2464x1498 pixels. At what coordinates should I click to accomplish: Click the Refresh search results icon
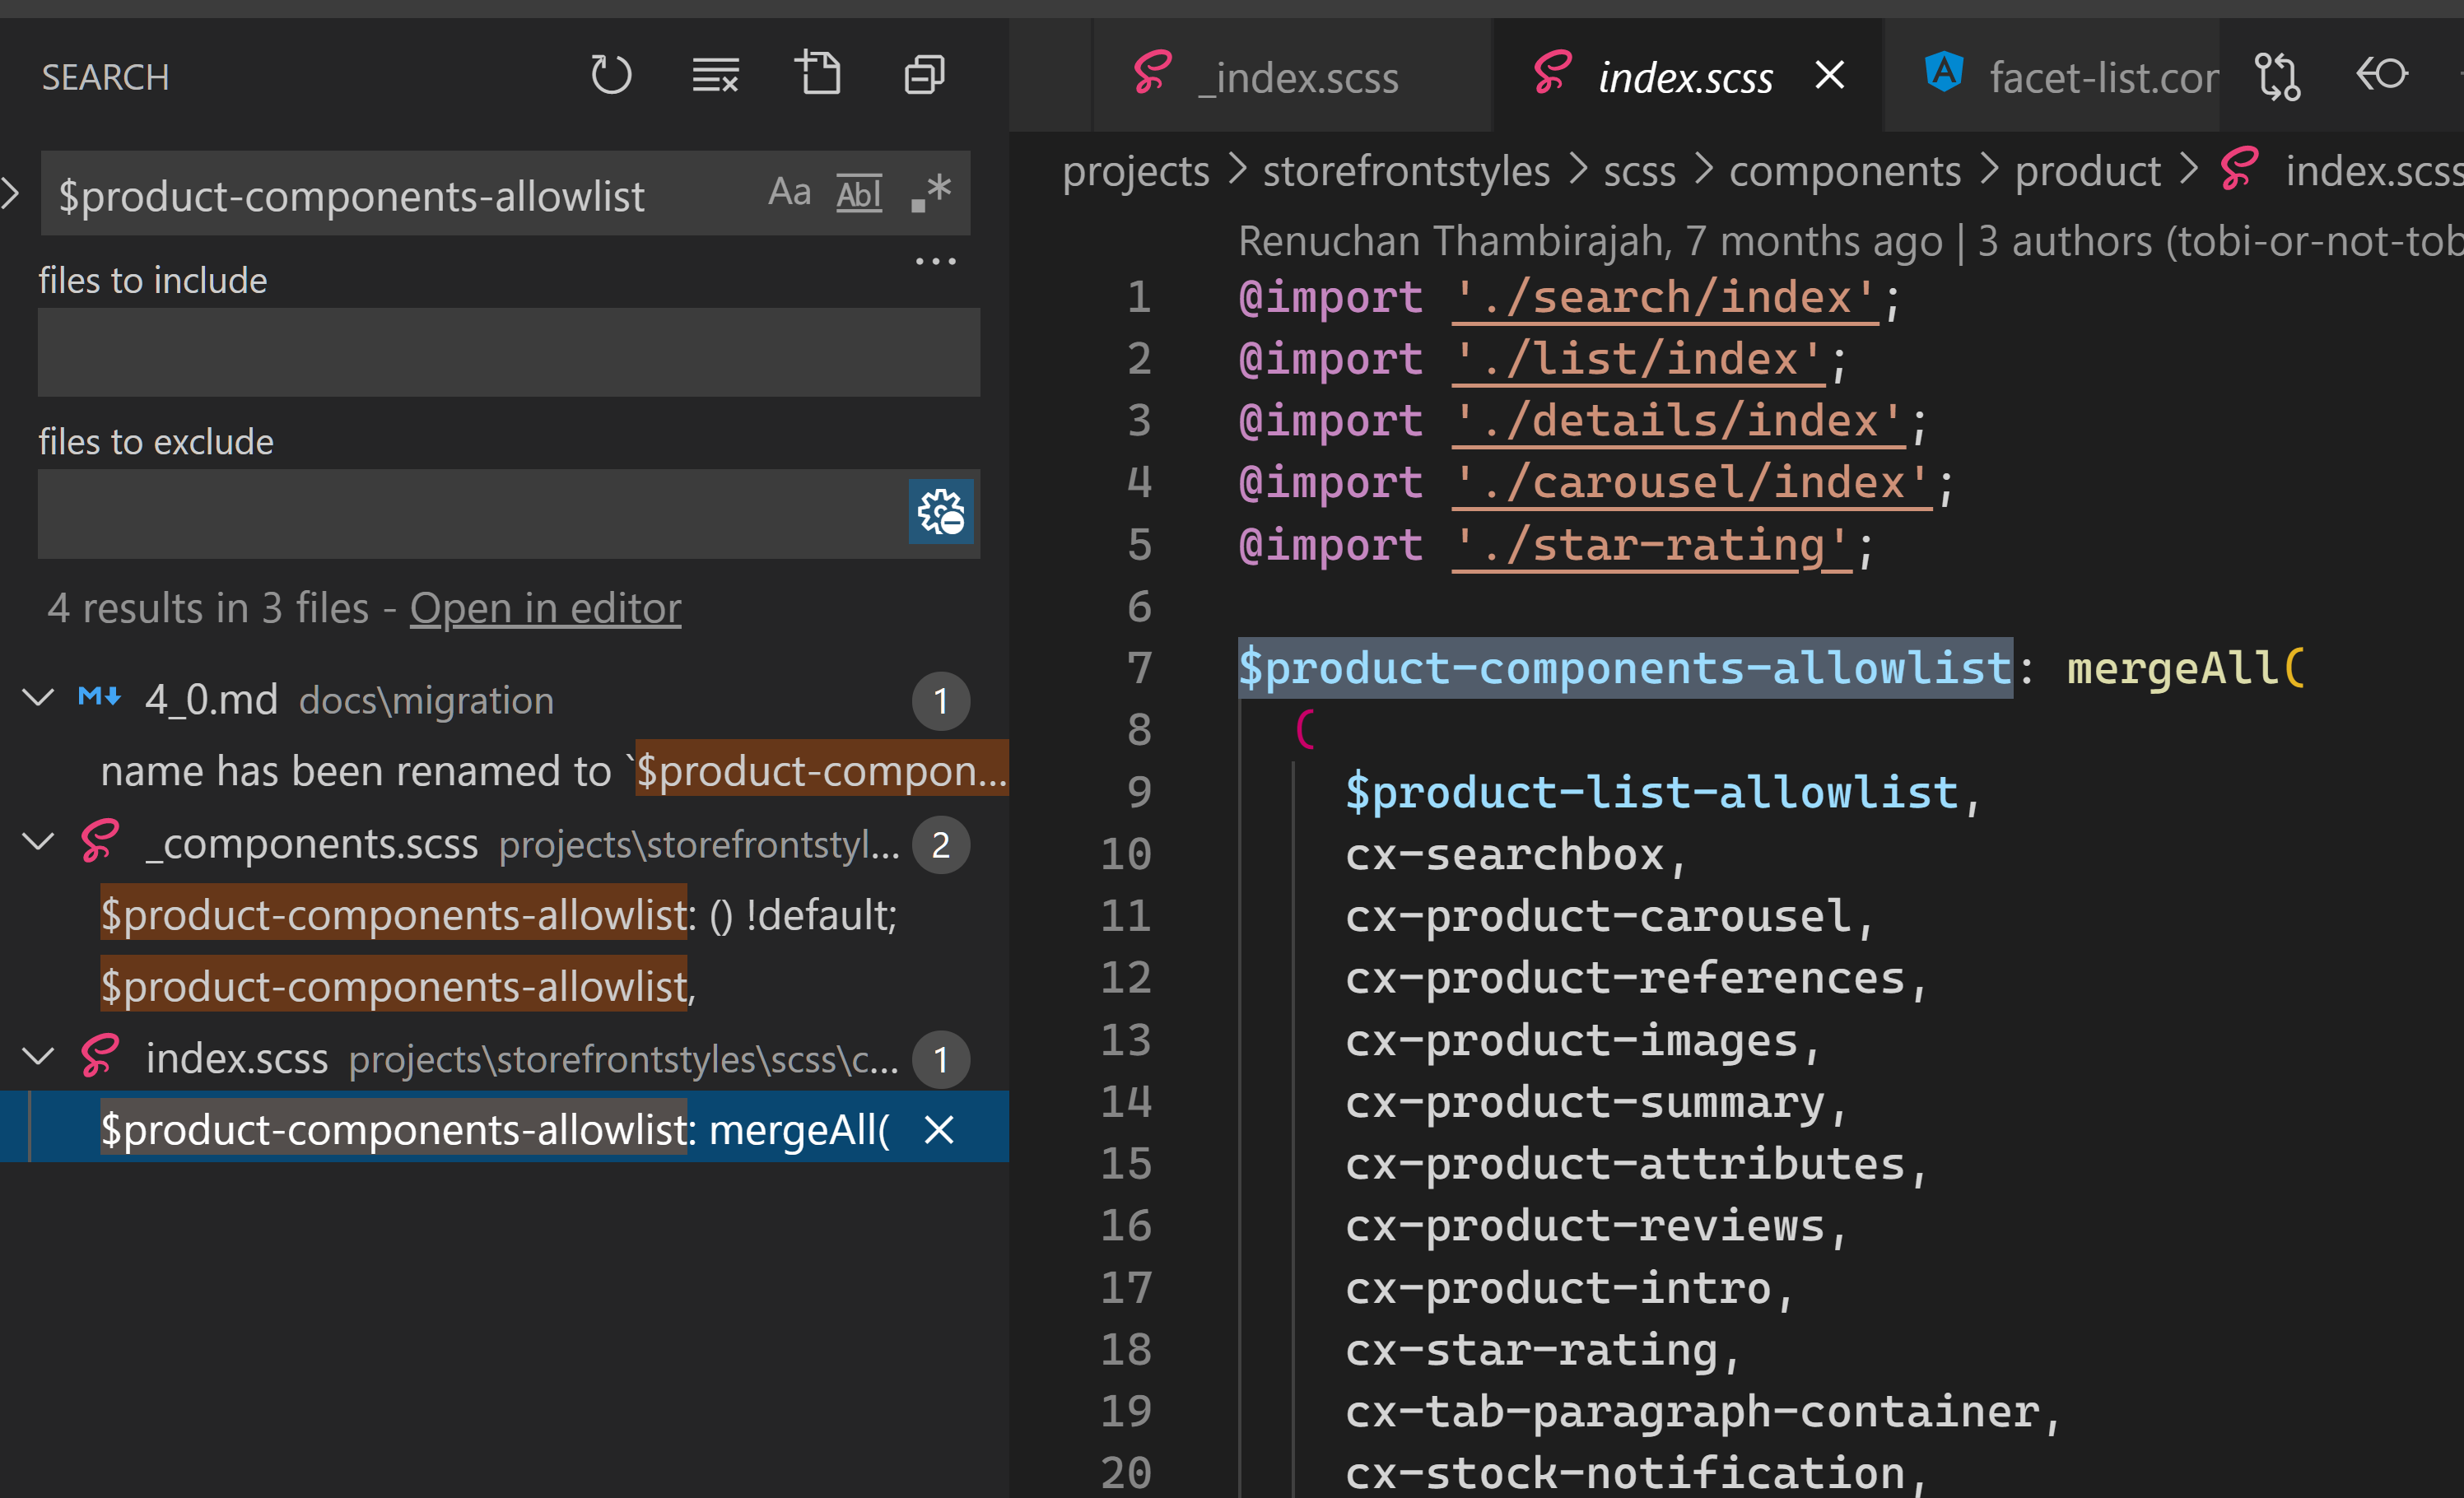(610, 75)
